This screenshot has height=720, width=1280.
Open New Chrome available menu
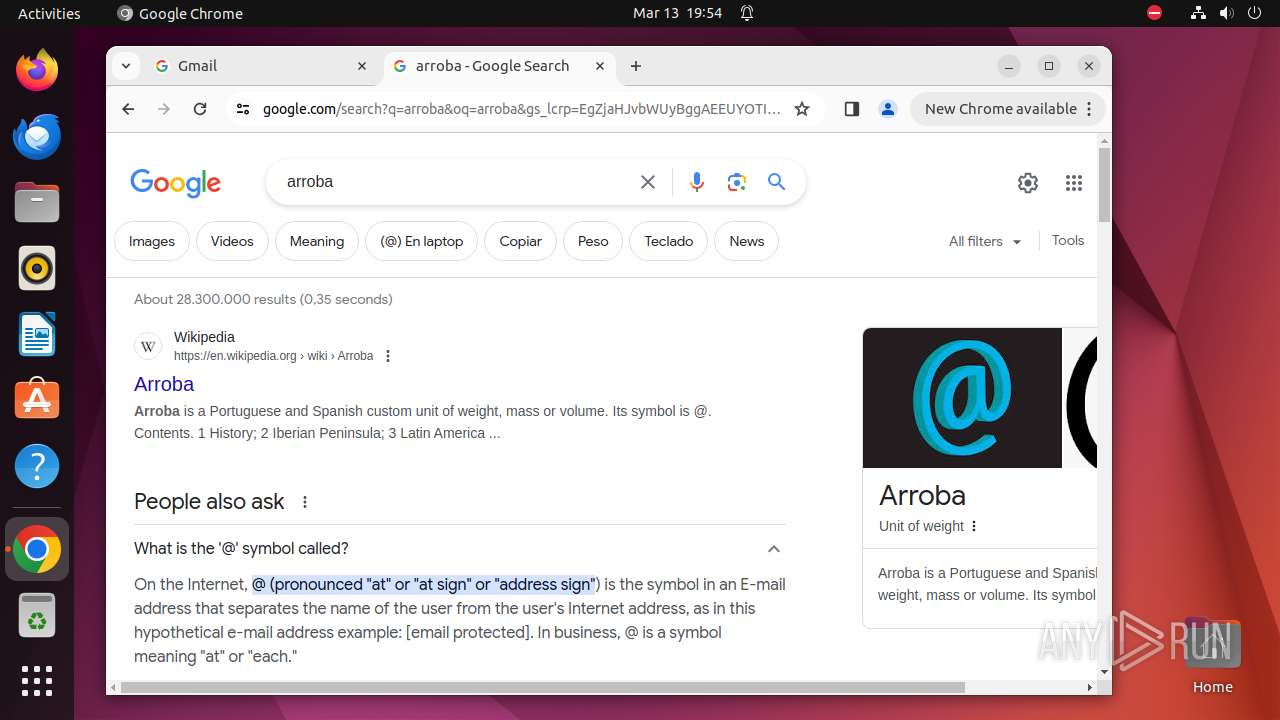(1007, 109)
